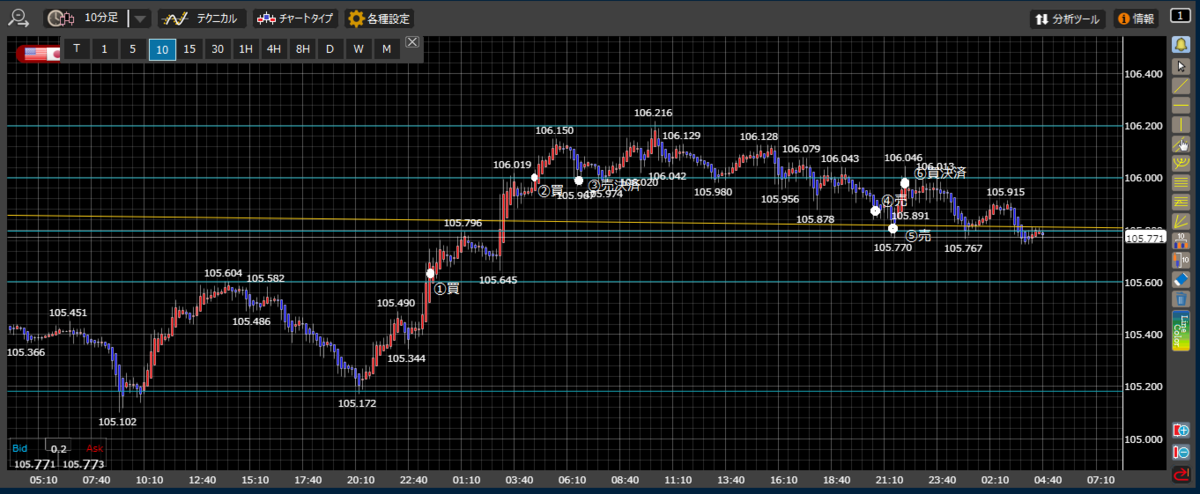The image size is (1200, 494).
Task: Select the W weekly timeframe
Action: [359, 49]
